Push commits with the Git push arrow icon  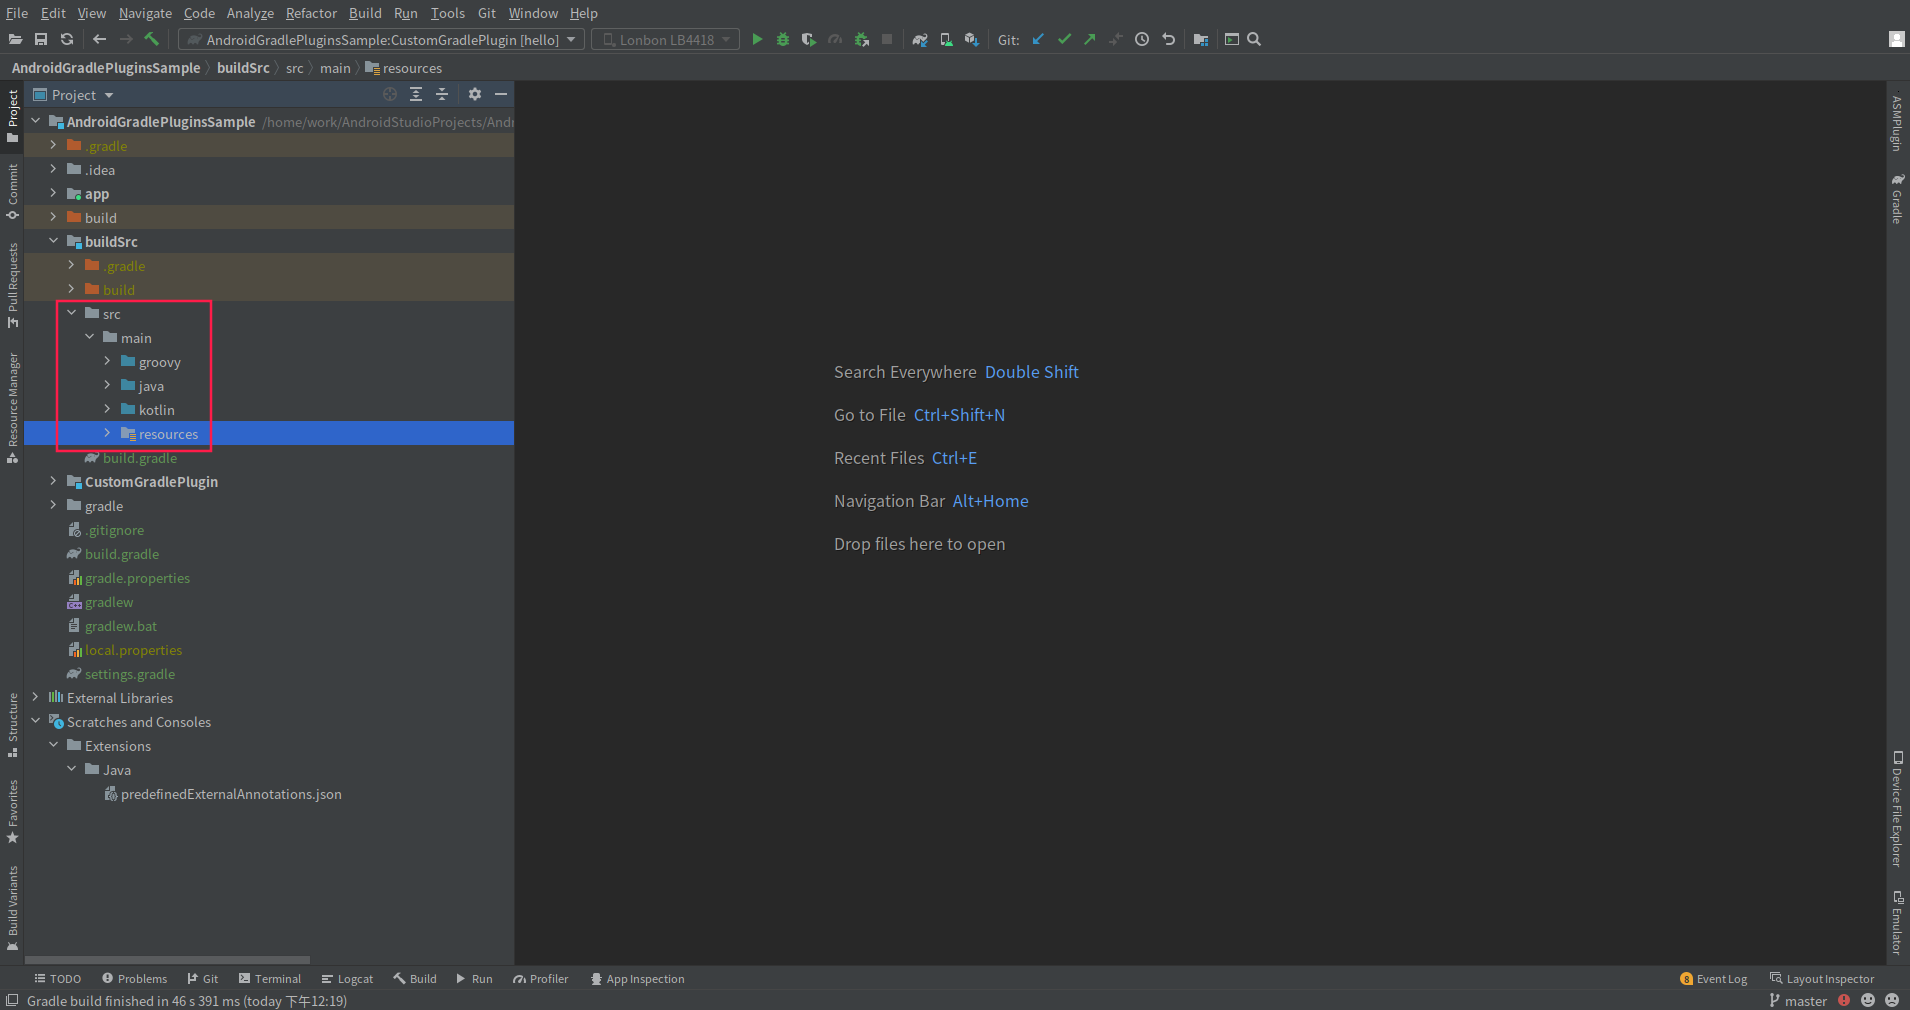[x=1090, y=40]
